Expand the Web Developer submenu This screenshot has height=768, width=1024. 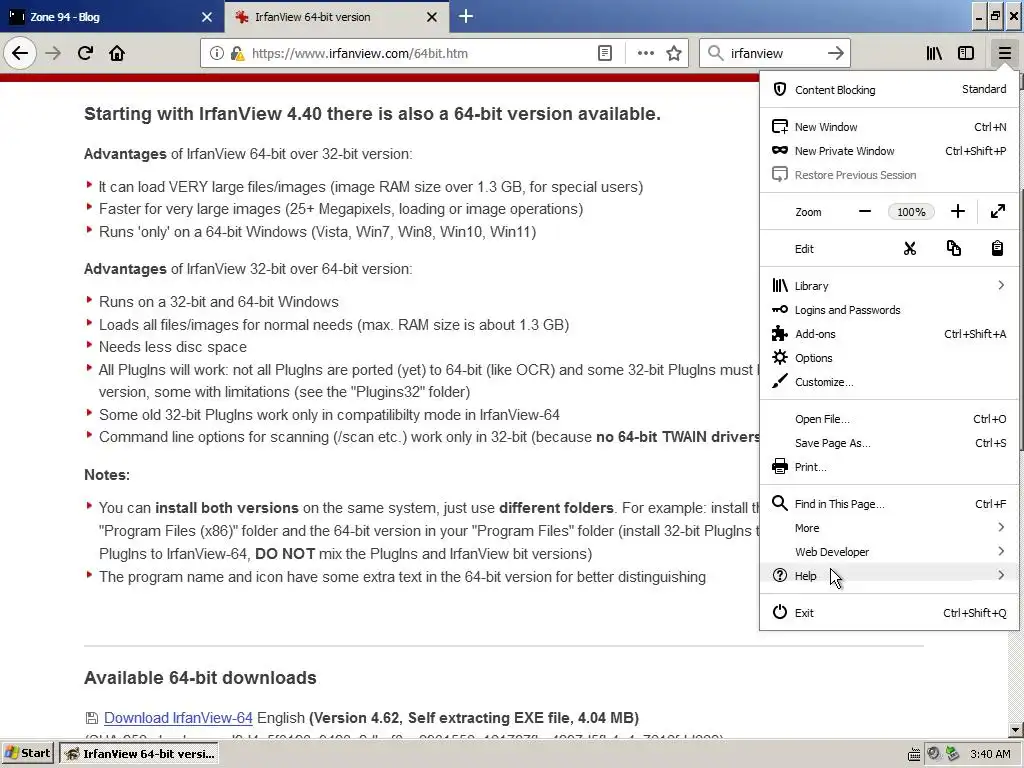889,552
